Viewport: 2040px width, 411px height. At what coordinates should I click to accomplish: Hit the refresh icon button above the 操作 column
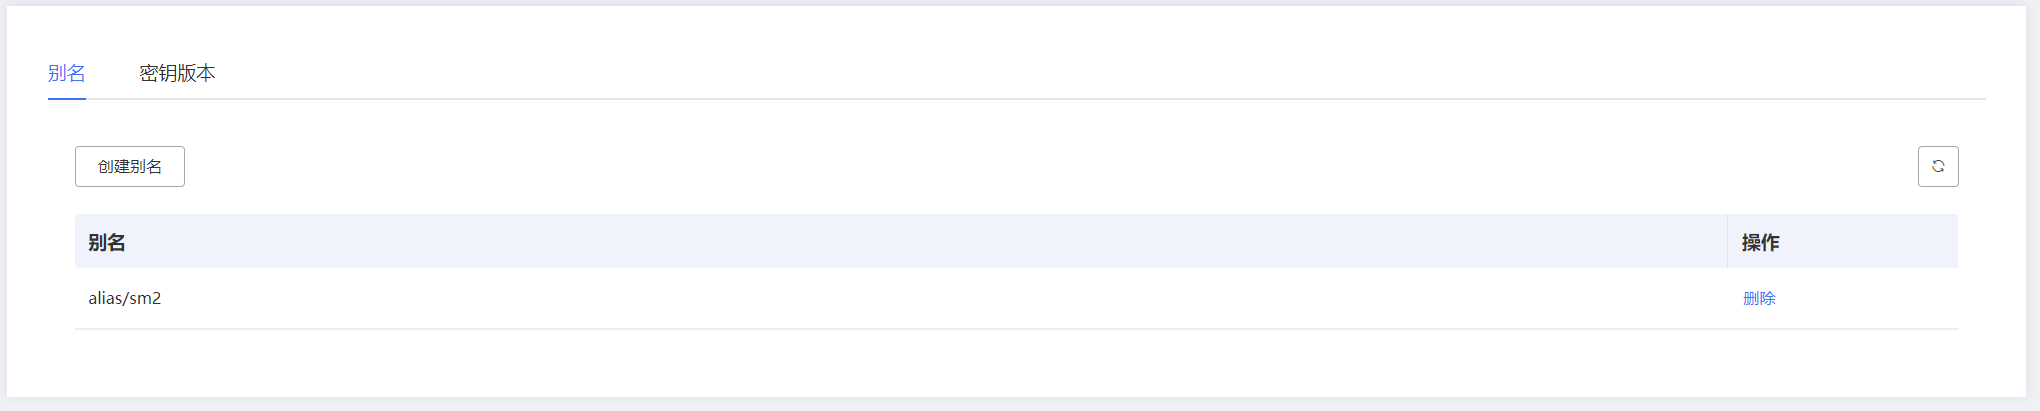pos(1938,166)
